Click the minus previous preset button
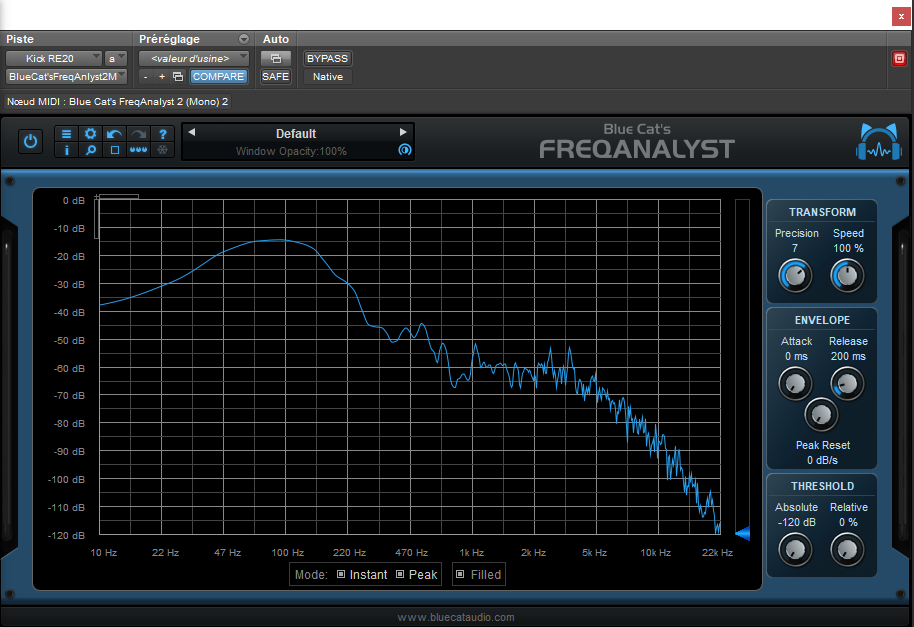The width and height of the screenshot is (914, 627). tap(145, 76)
